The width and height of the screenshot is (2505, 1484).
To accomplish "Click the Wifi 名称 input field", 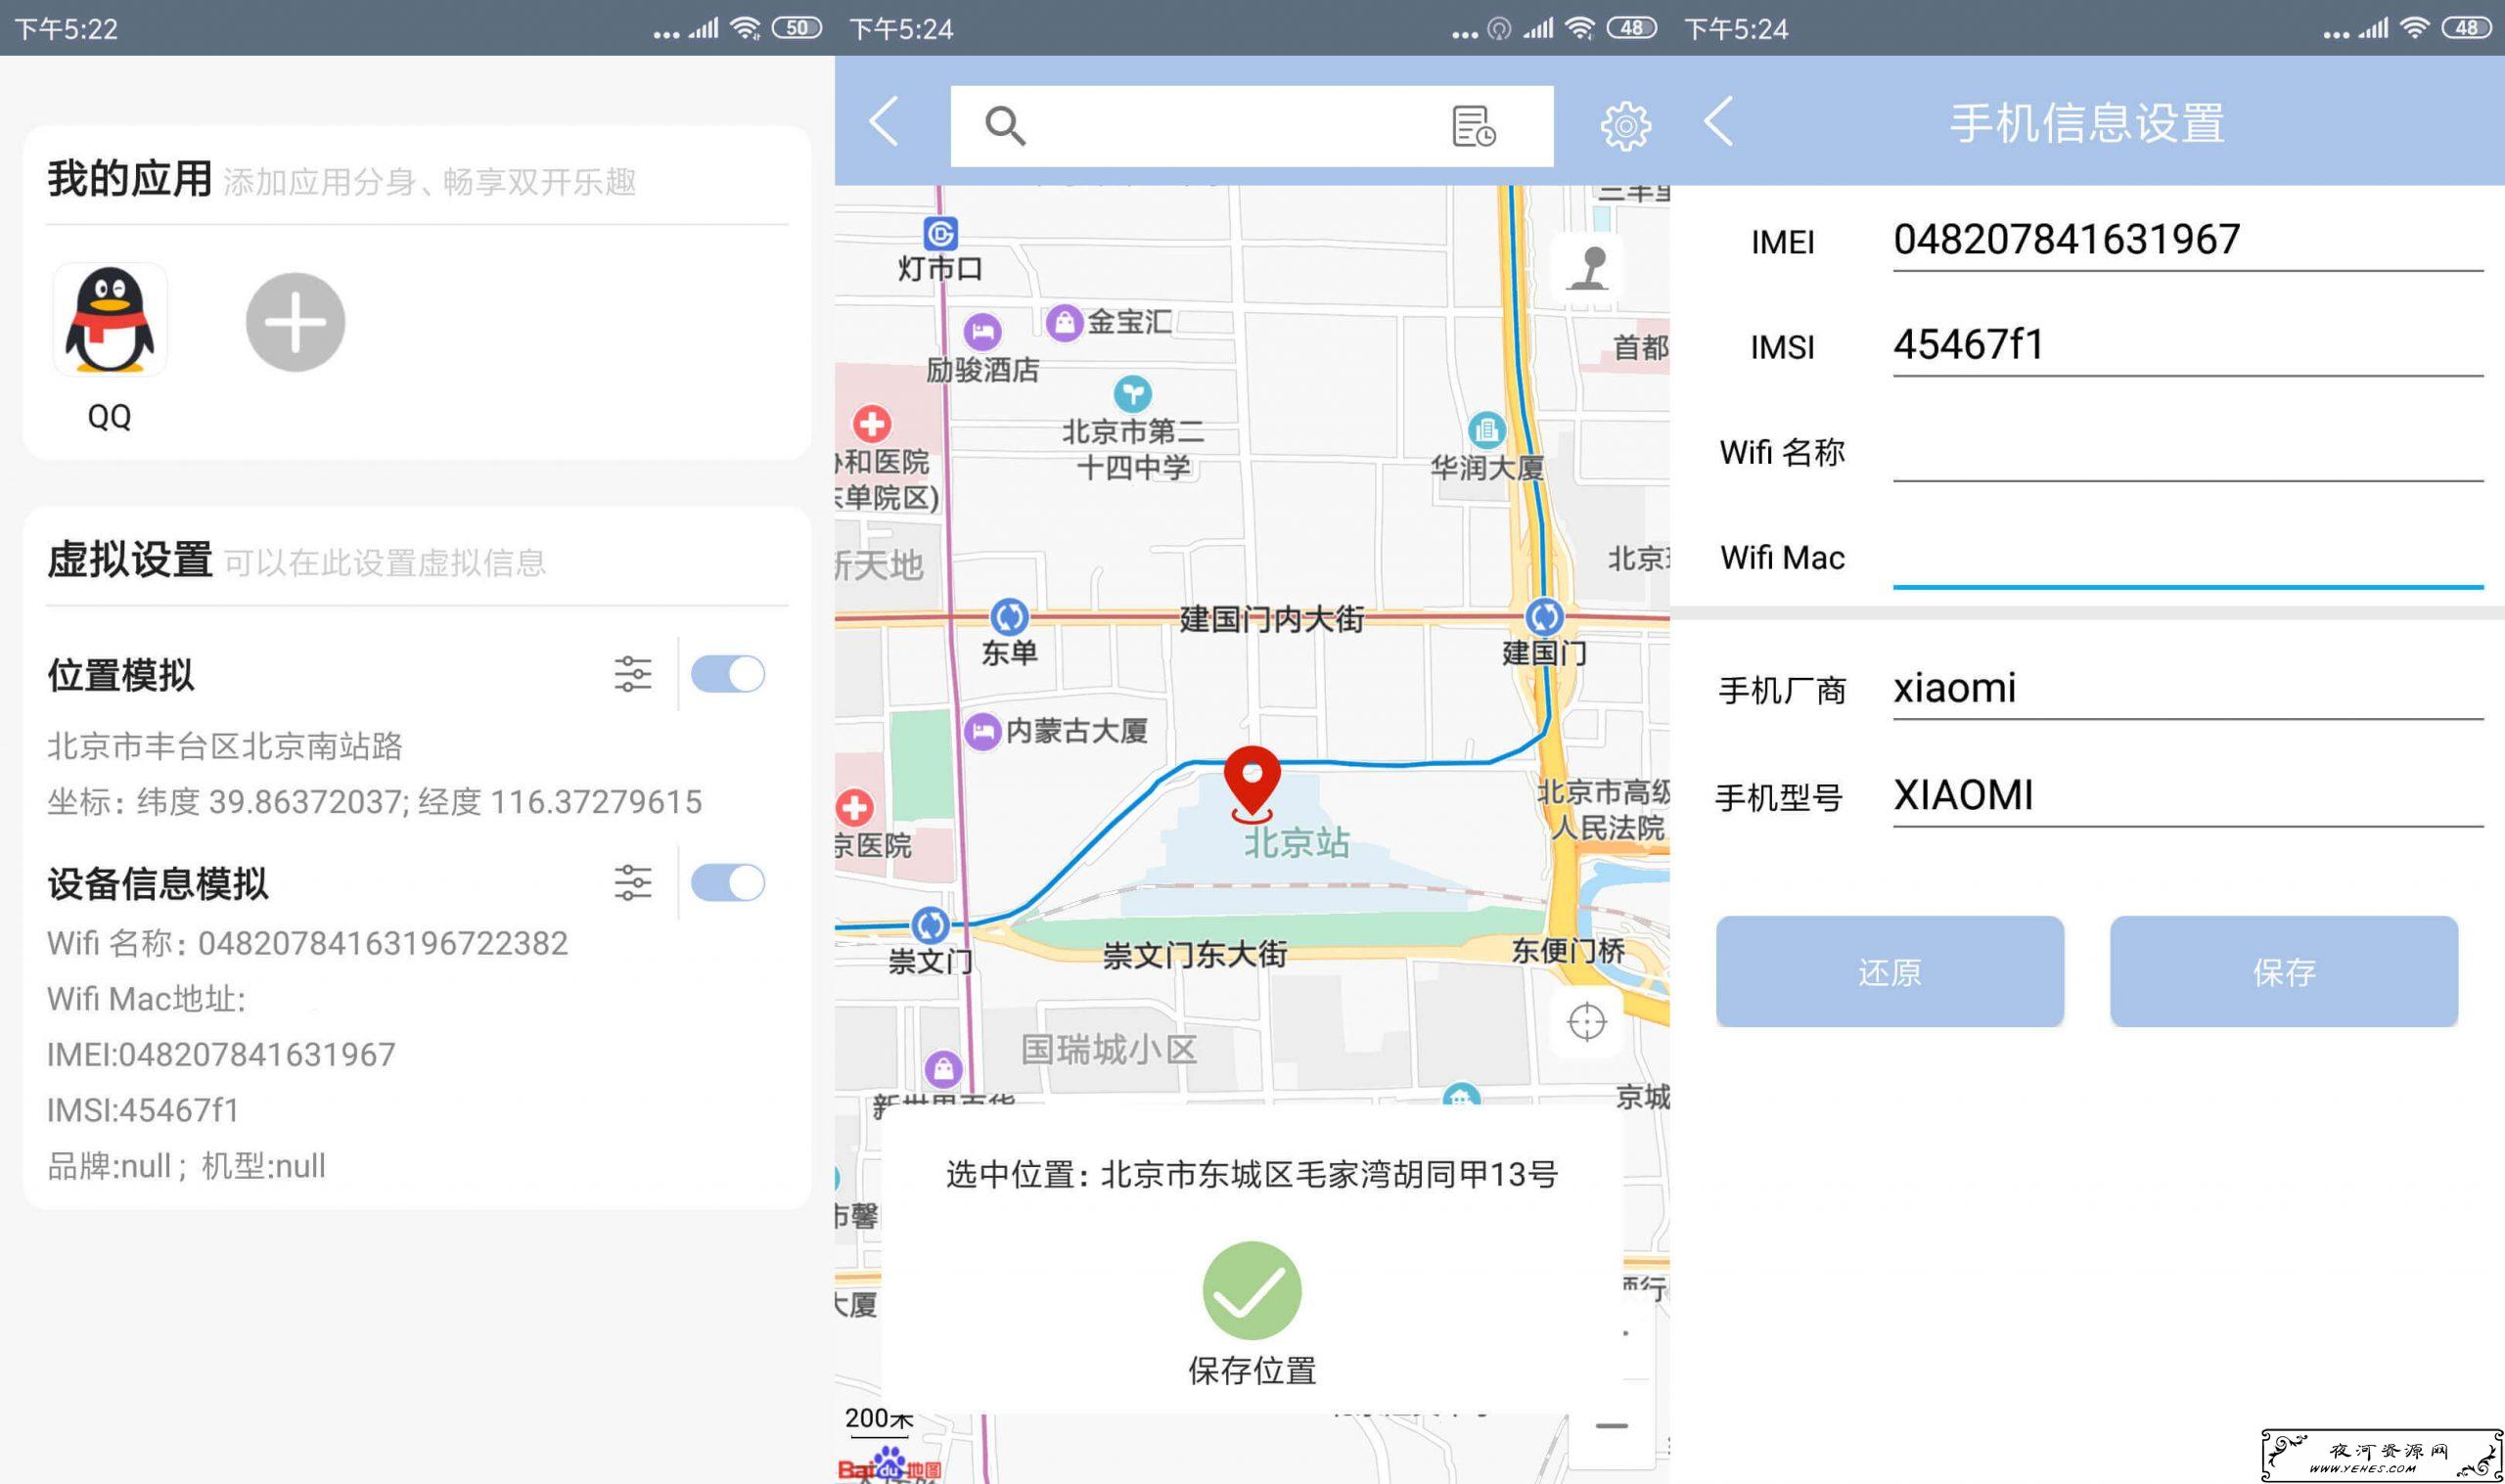I will 2188,452.
